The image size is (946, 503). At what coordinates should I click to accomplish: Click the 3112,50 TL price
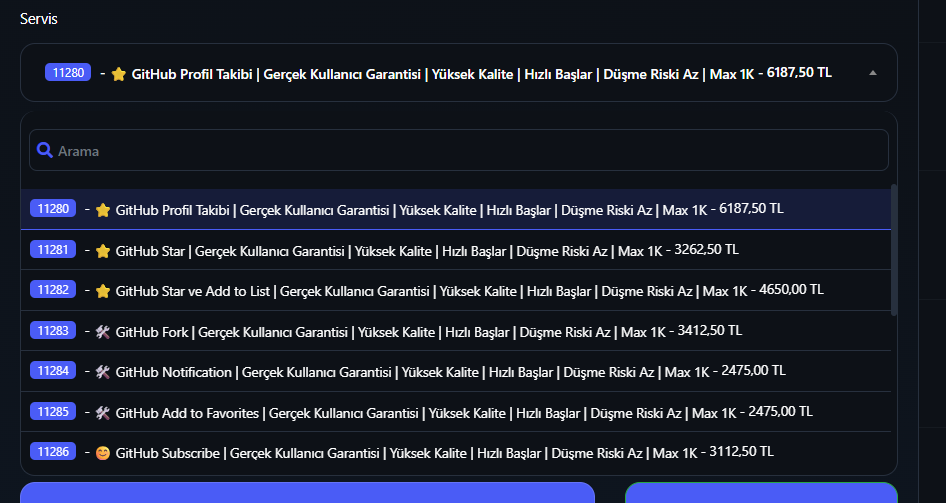[741, 451]
